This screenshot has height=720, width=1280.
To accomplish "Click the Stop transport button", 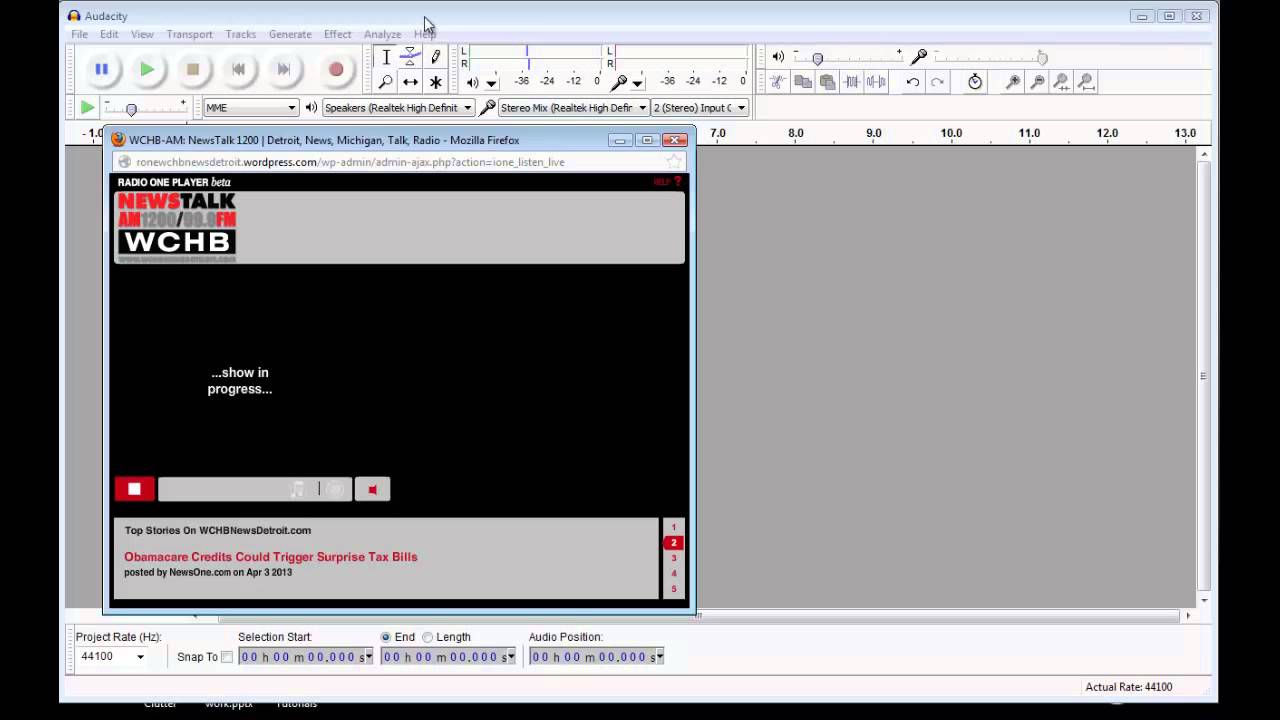I will click(x=193, y=69).
